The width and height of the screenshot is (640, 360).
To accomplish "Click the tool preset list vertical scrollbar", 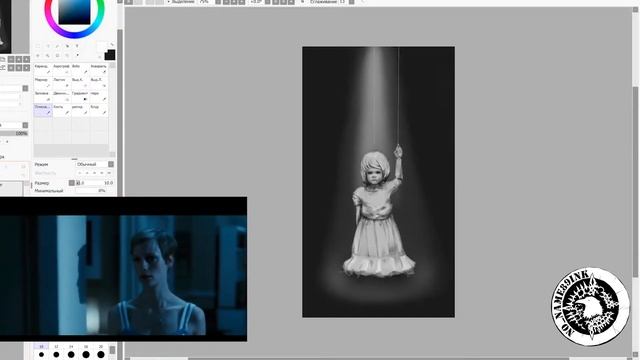I will pos(112,109).
